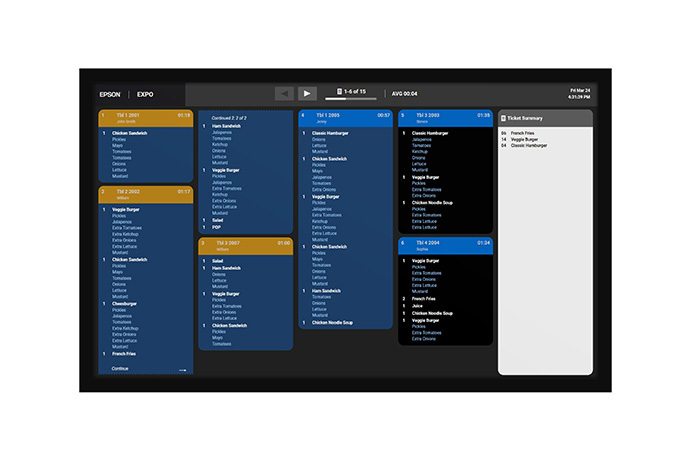Click the ticket count icon beside 1-6 of 15
Image resolution: width=690 pixels, height=460 pixels.
tap(340, 92)
